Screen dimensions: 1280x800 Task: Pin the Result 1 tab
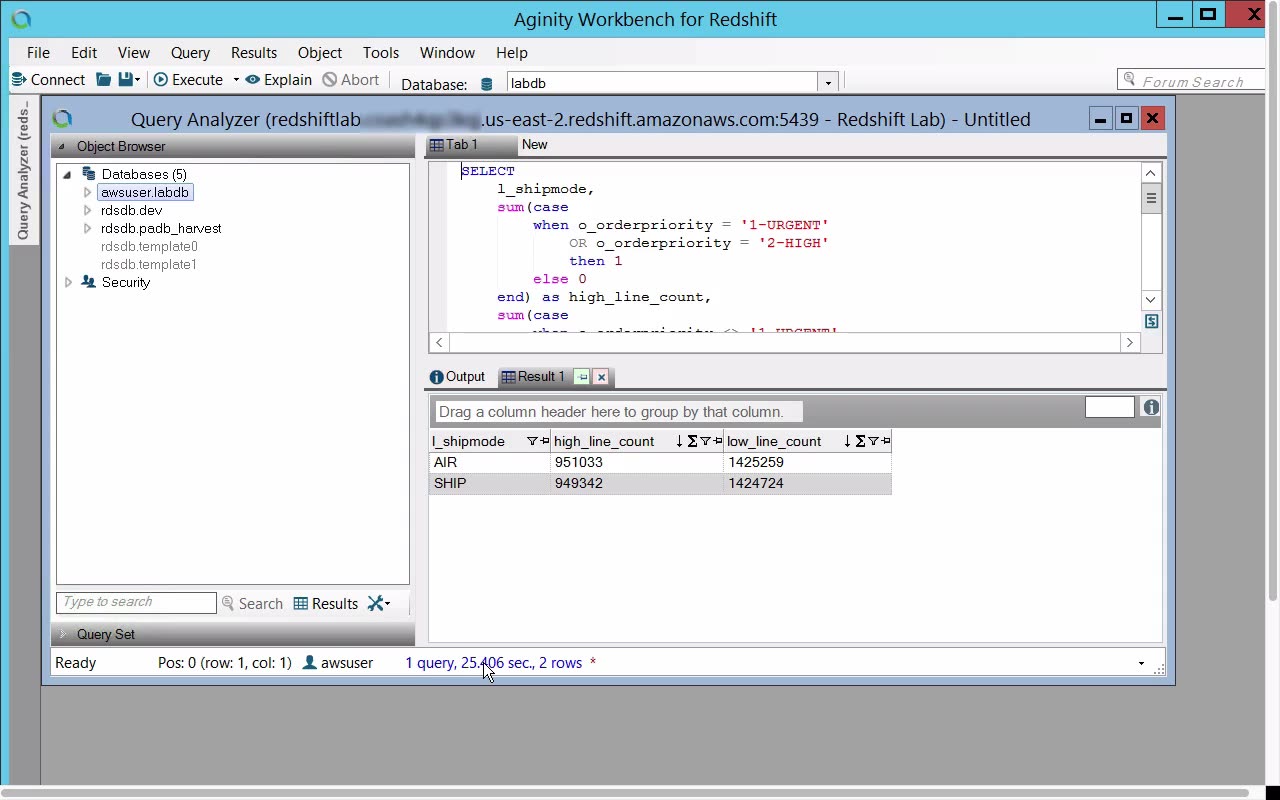(582, 377)
